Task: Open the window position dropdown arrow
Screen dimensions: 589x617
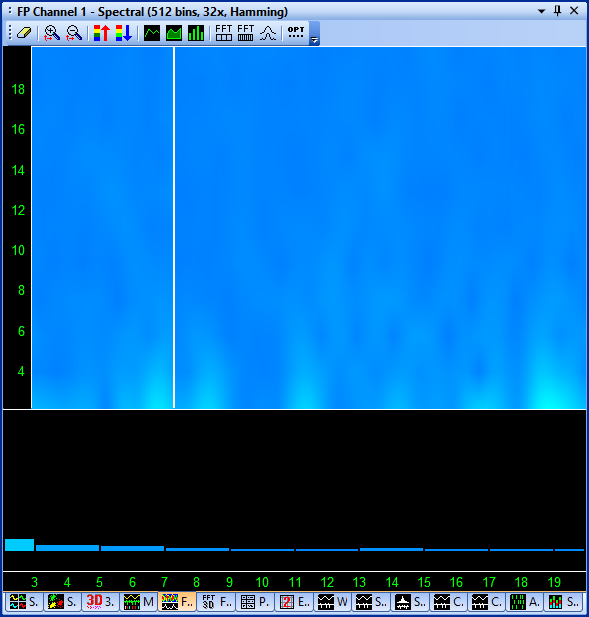Action: point(542,11)
